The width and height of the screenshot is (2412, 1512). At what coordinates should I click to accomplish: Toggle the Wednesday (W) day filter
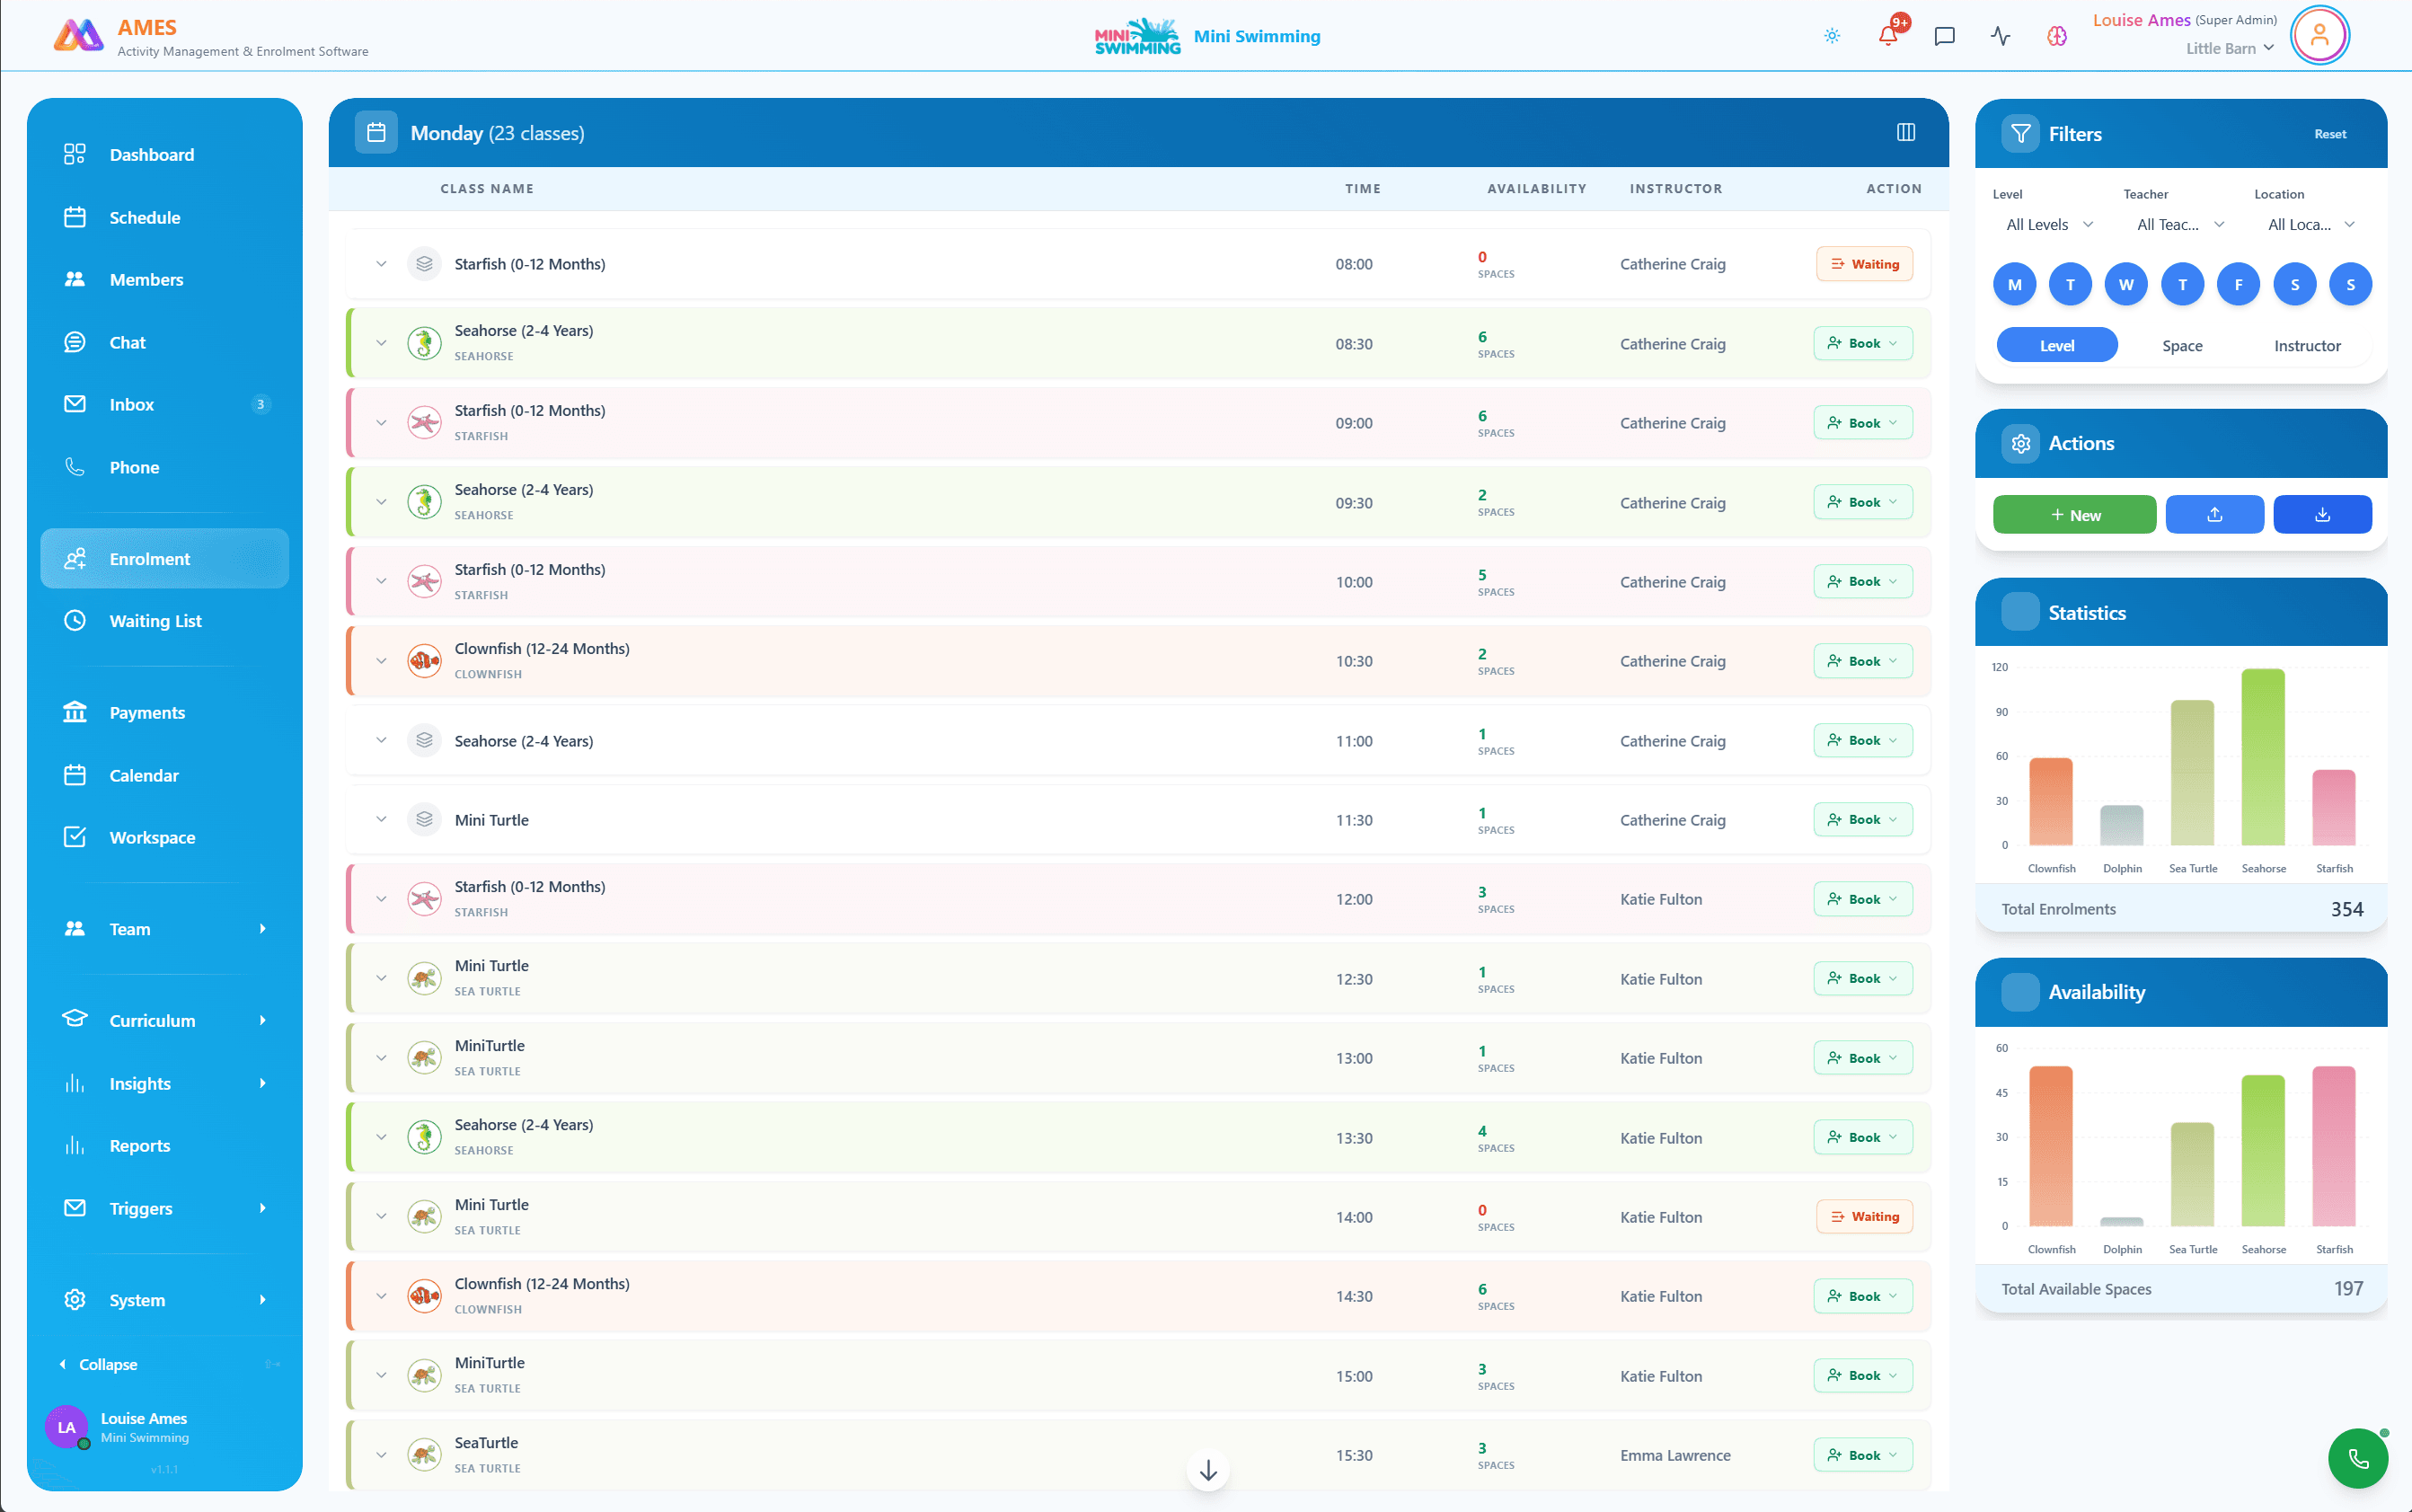(2127, 284)
